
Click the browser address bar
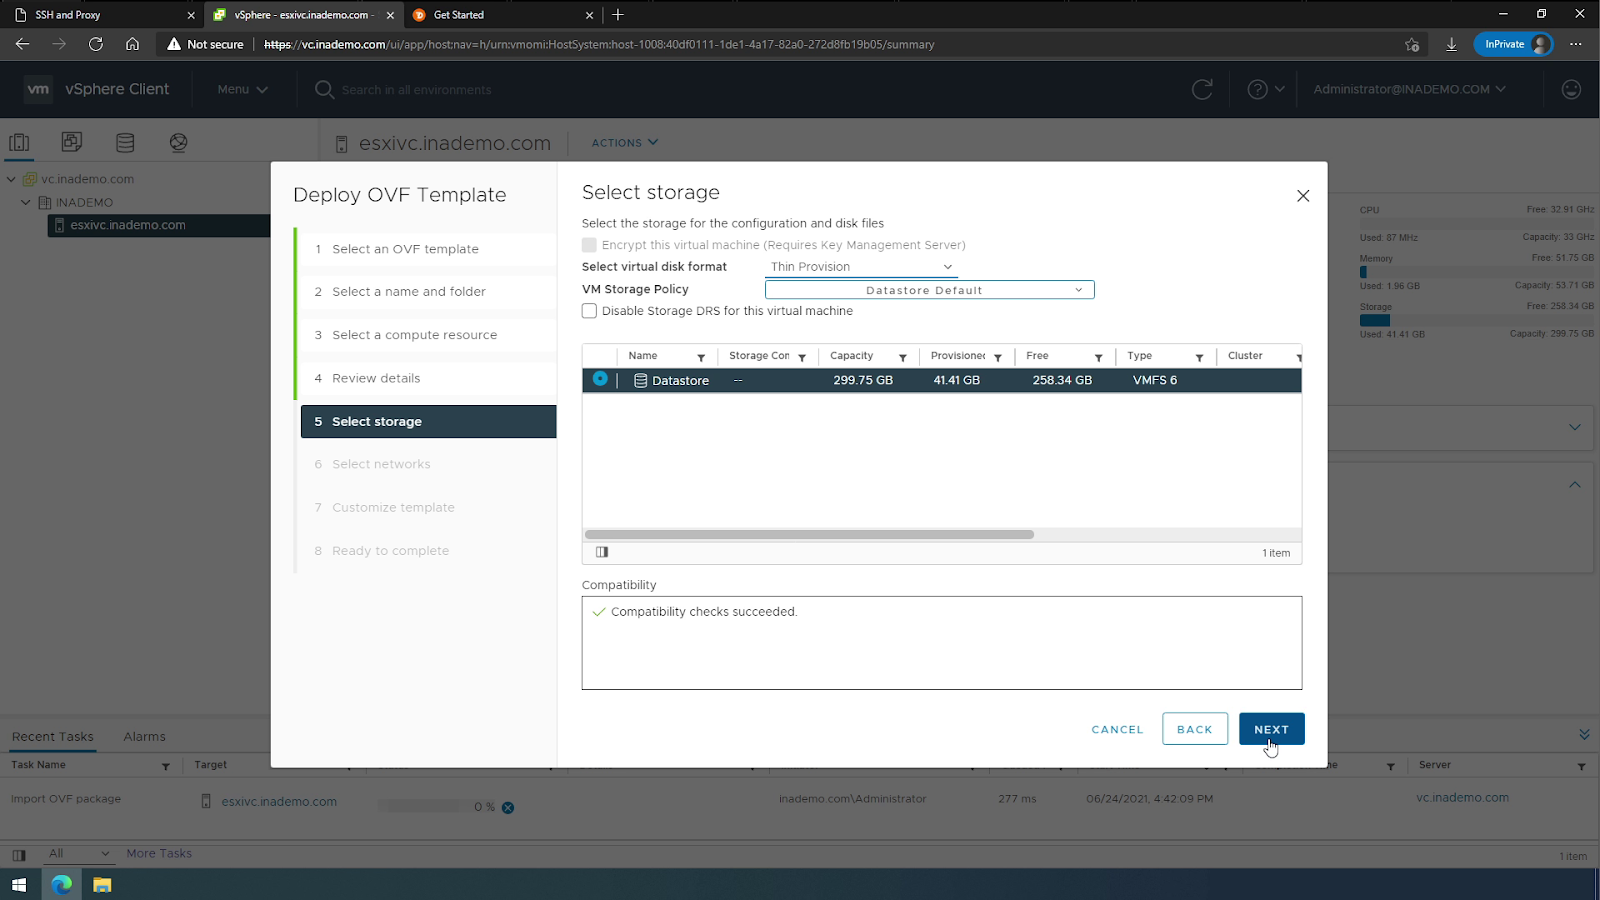point(780,44)
